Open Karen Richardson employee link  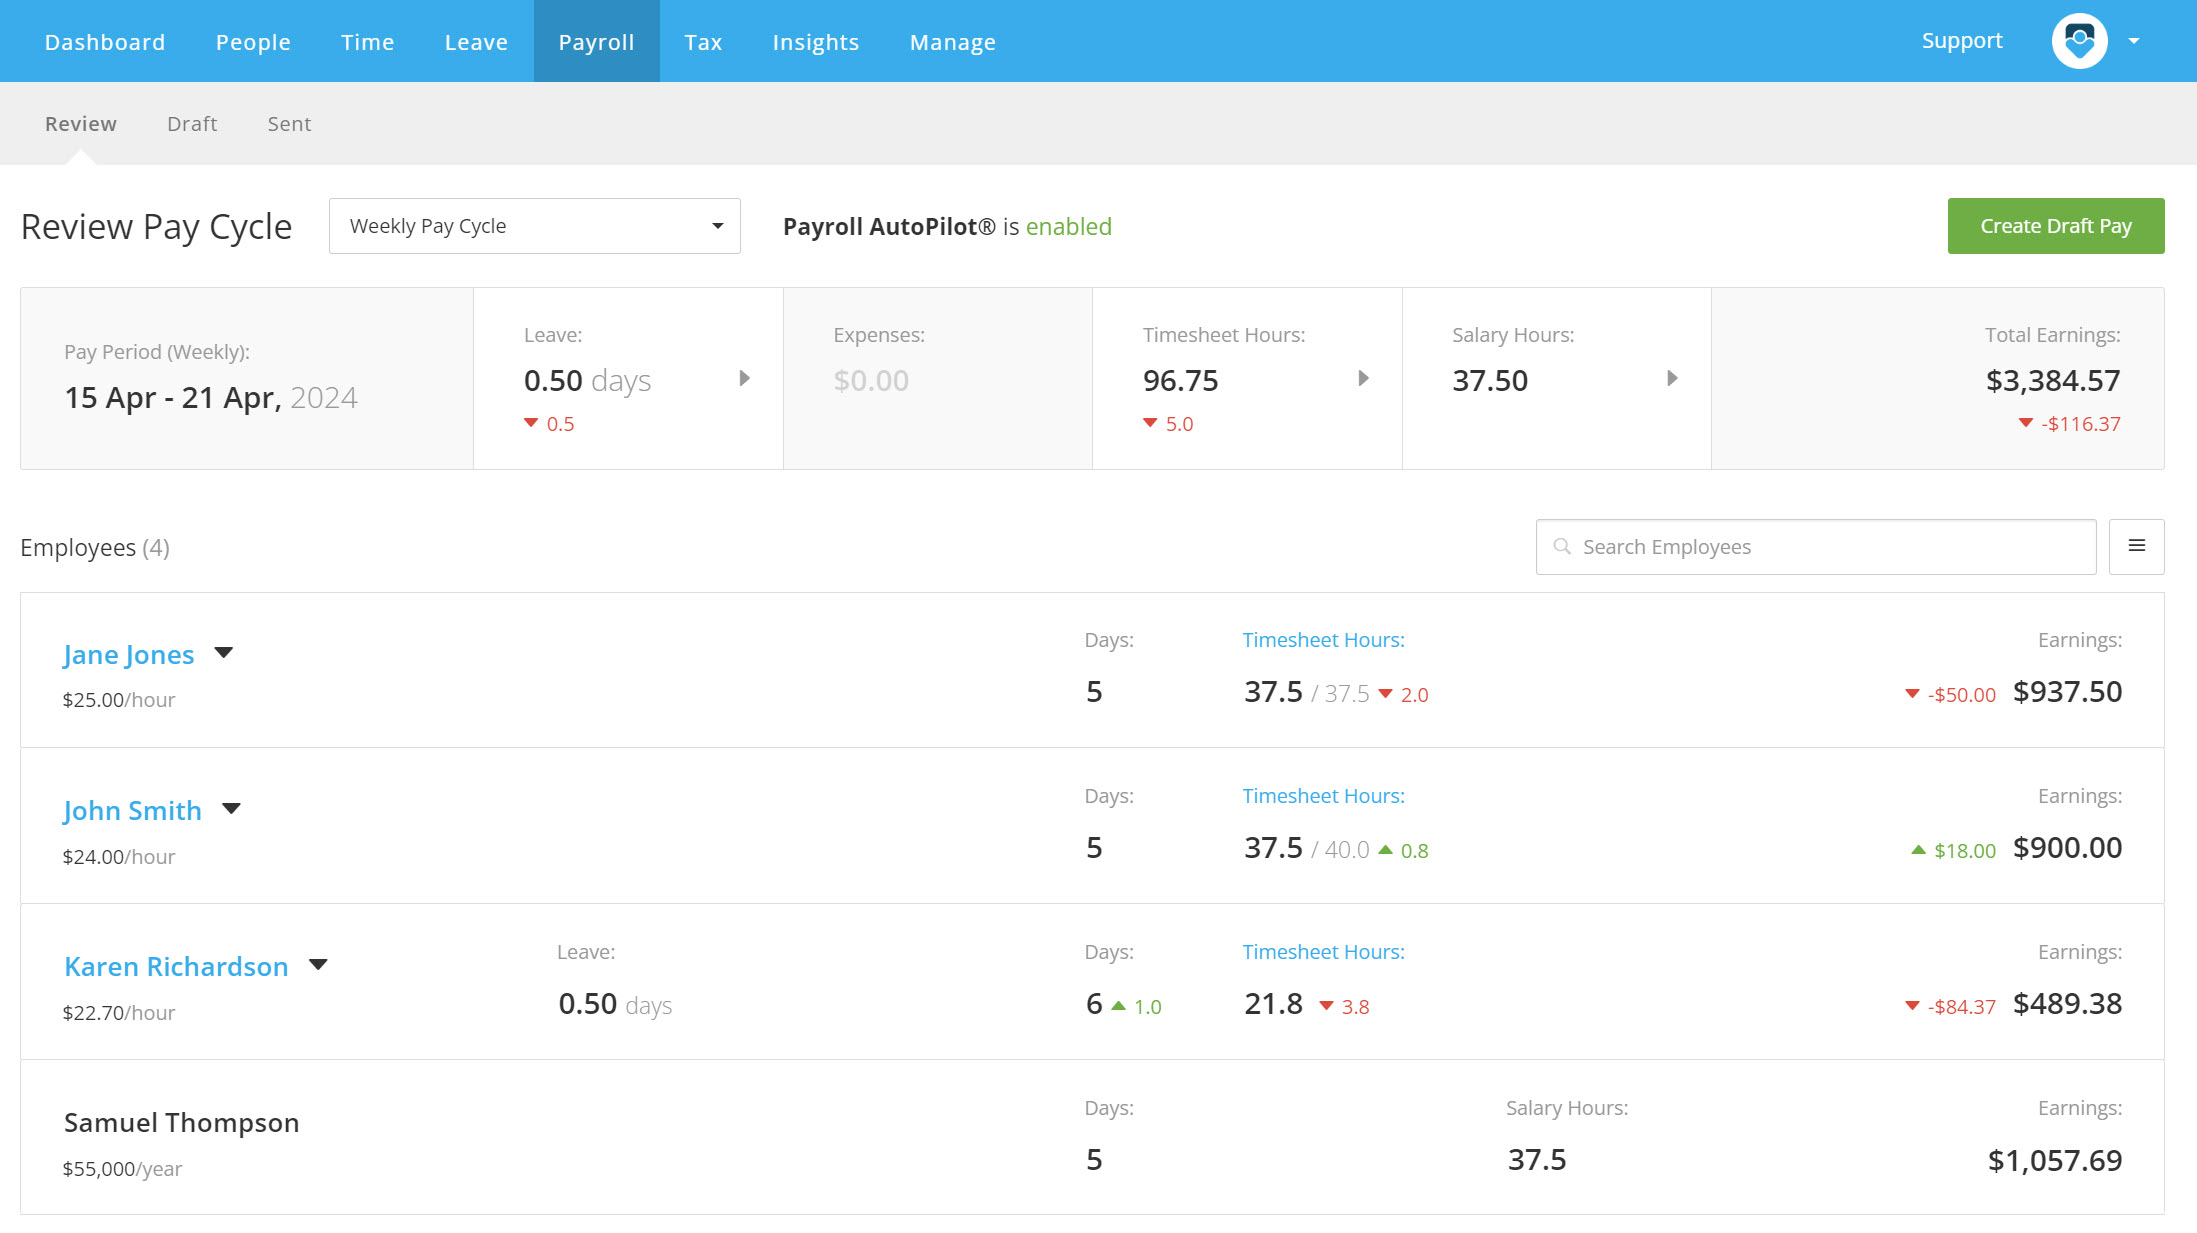176,967
